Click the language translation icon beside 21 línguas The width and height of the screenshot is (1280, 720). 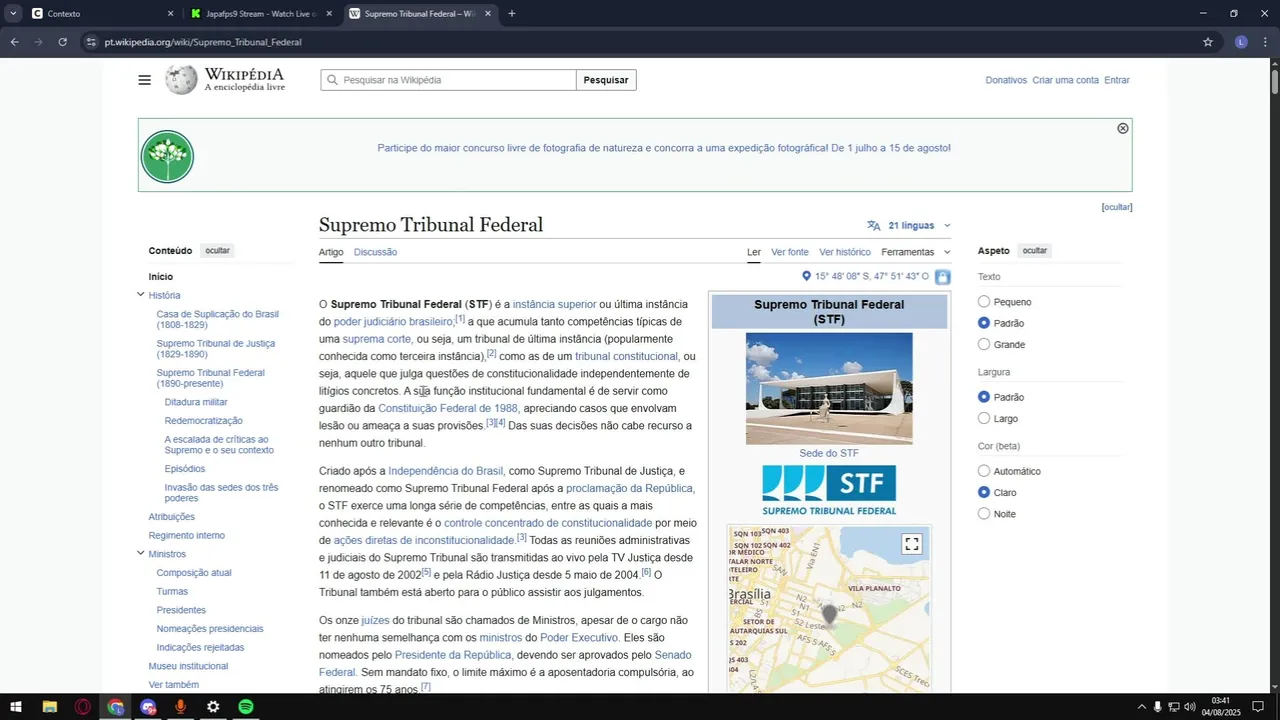pyautogui.click(x=874, y=226)
